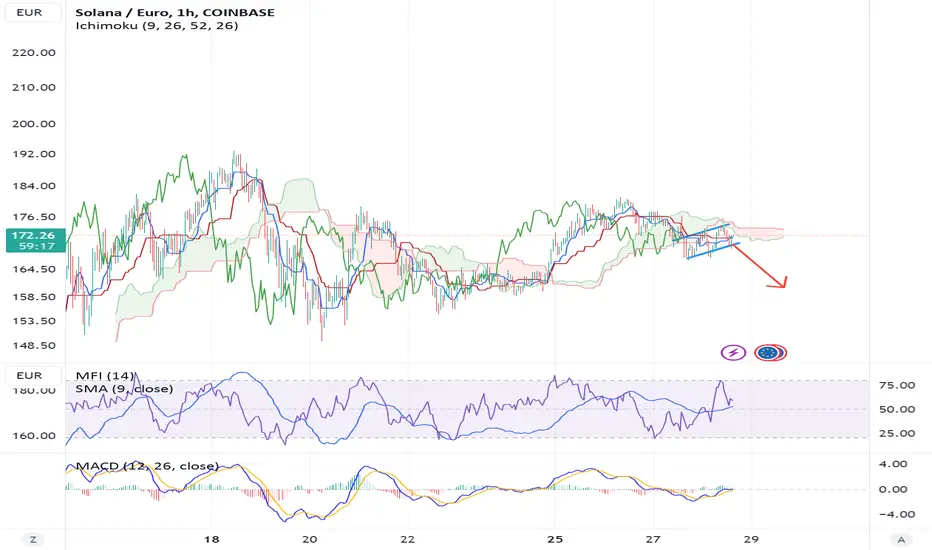Click the 210.00 price axis label
This screenshot has height=550, width=932.
coord(34,87)
